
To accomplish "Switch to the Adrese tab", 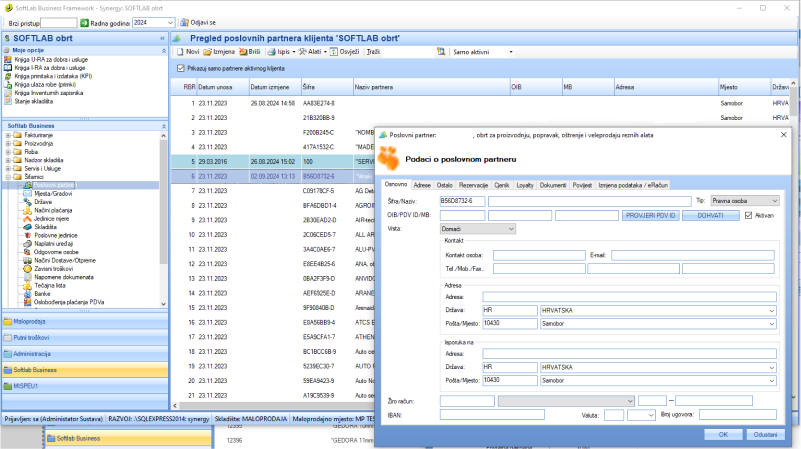I will click(422, 185).
